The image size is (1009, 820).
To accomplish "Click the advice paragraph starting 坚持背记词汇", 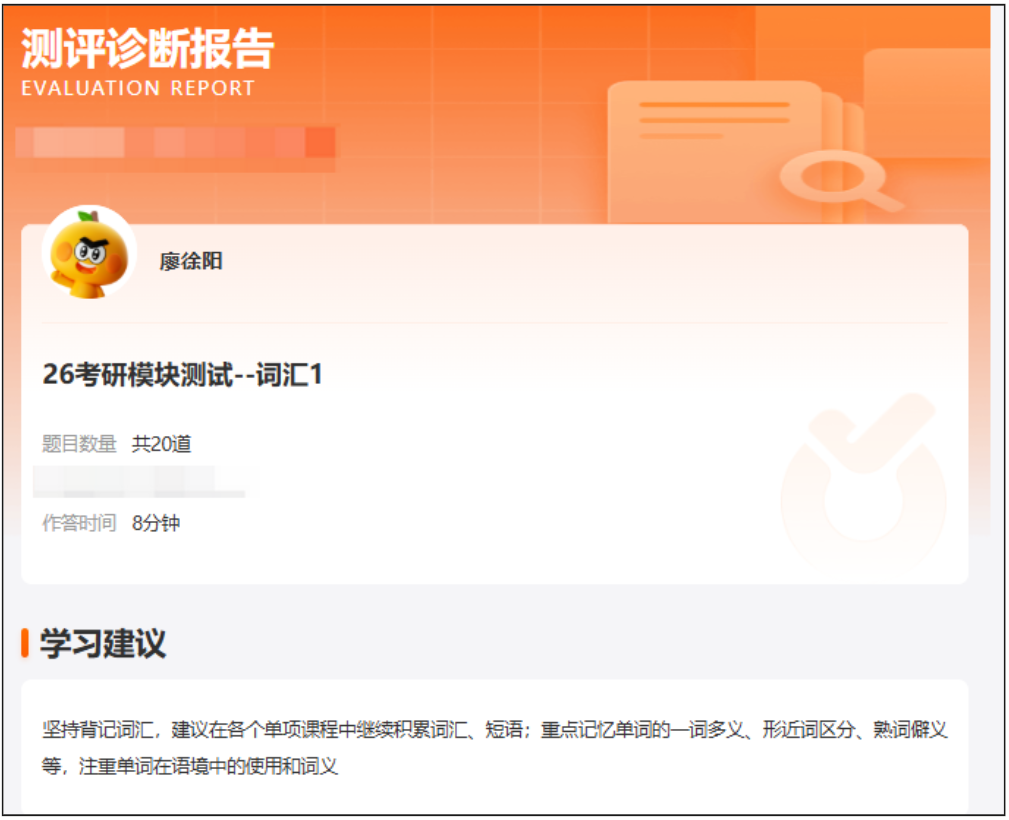I will pos(494,748).
